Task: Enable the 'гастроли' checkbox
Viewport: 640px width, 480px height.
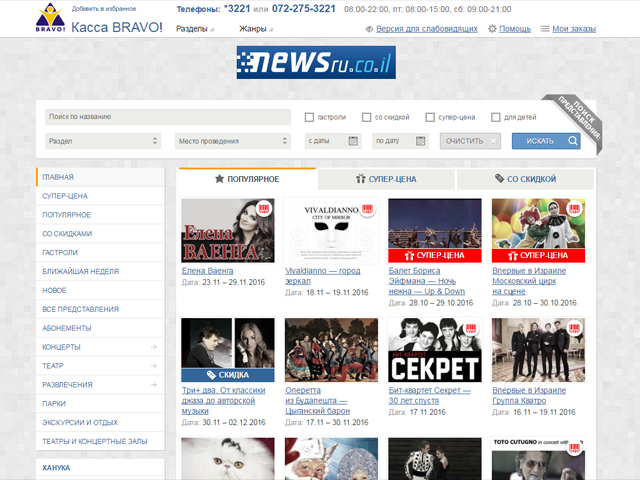Action: point(309,117)
